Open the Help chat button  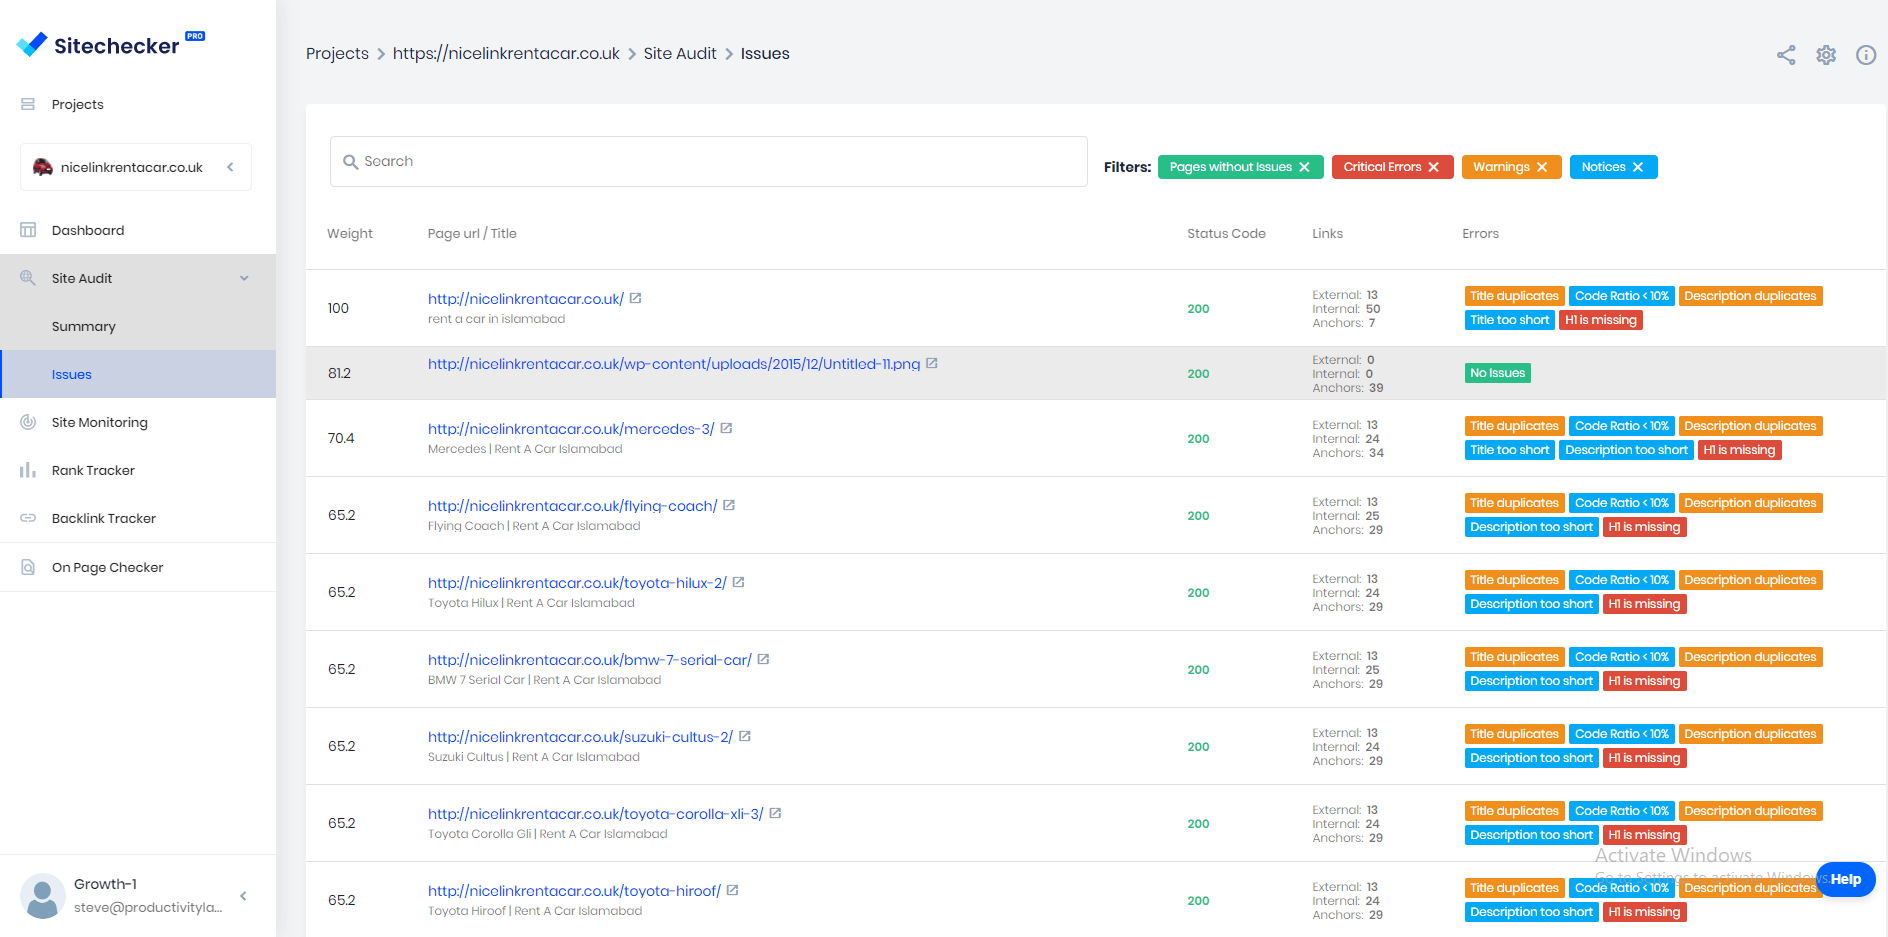point(1845,879)
